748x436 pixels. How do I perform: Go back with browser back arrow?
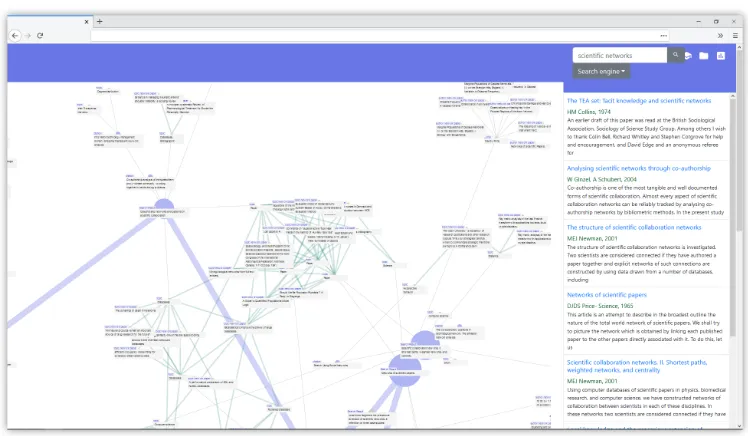15,35
